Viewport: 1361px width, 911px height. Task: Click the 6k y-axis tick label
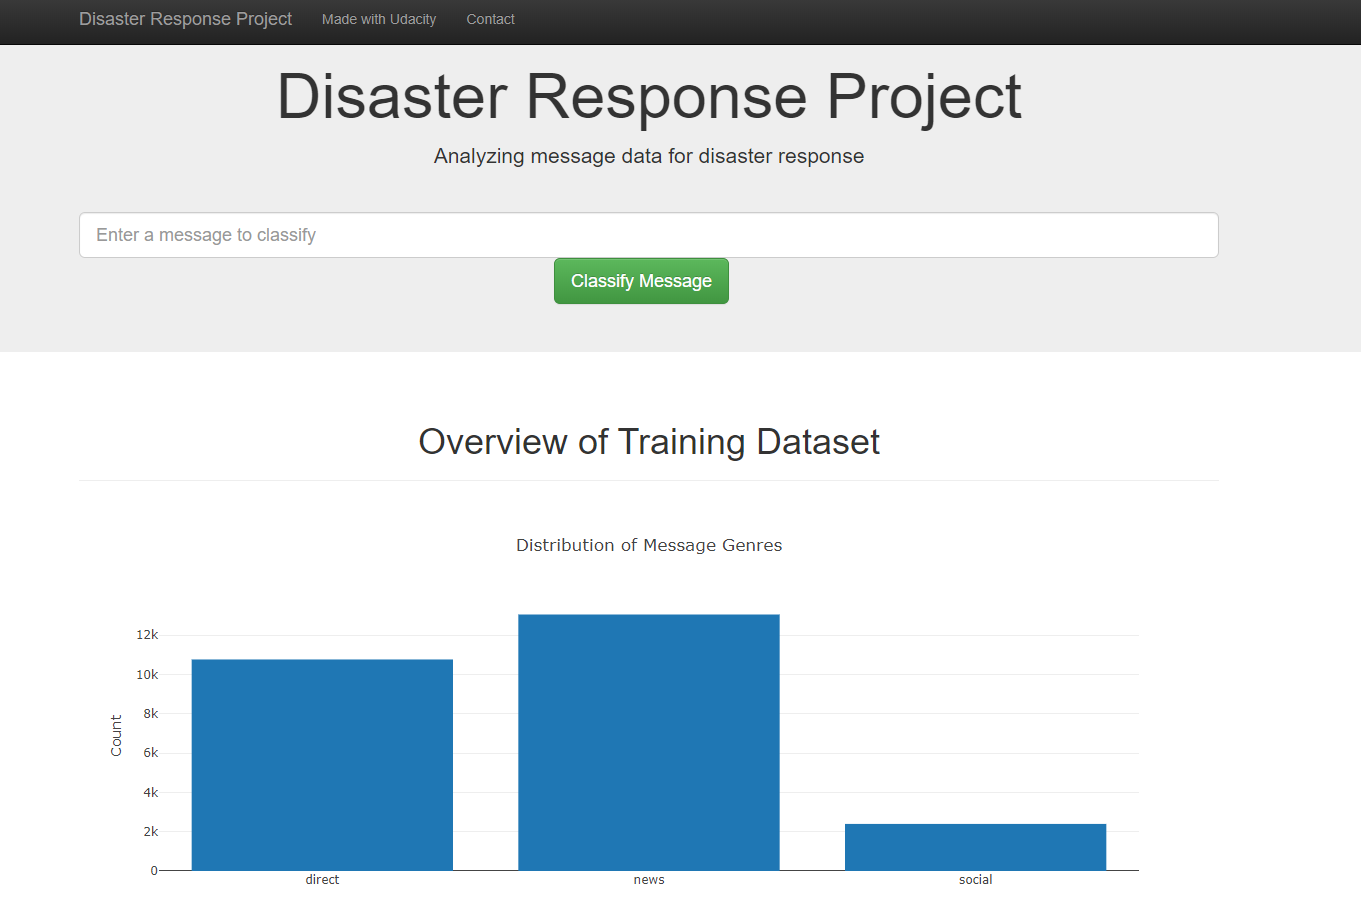coord(151,753)
